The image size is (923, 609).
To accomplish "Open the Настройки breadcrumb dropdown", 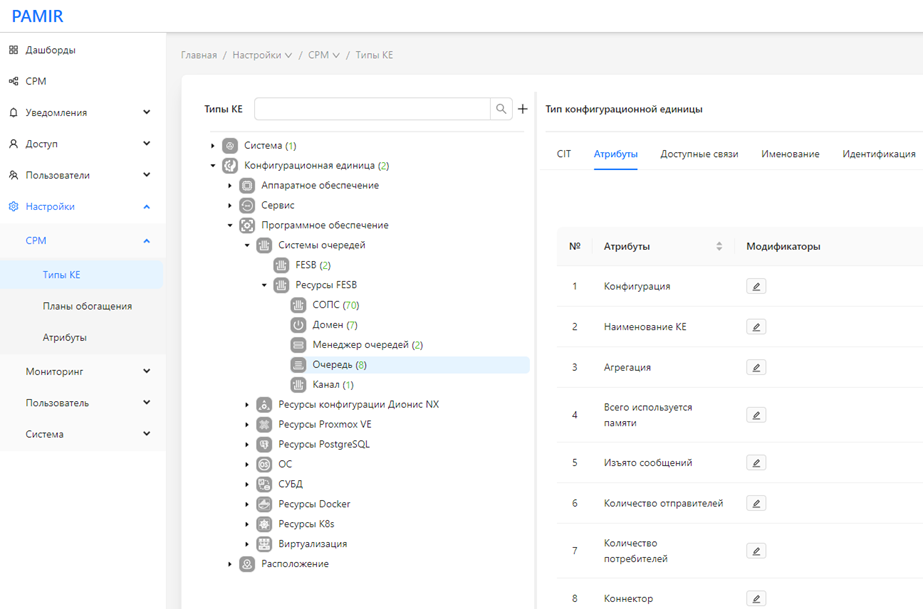I will [x=262, y=55].
